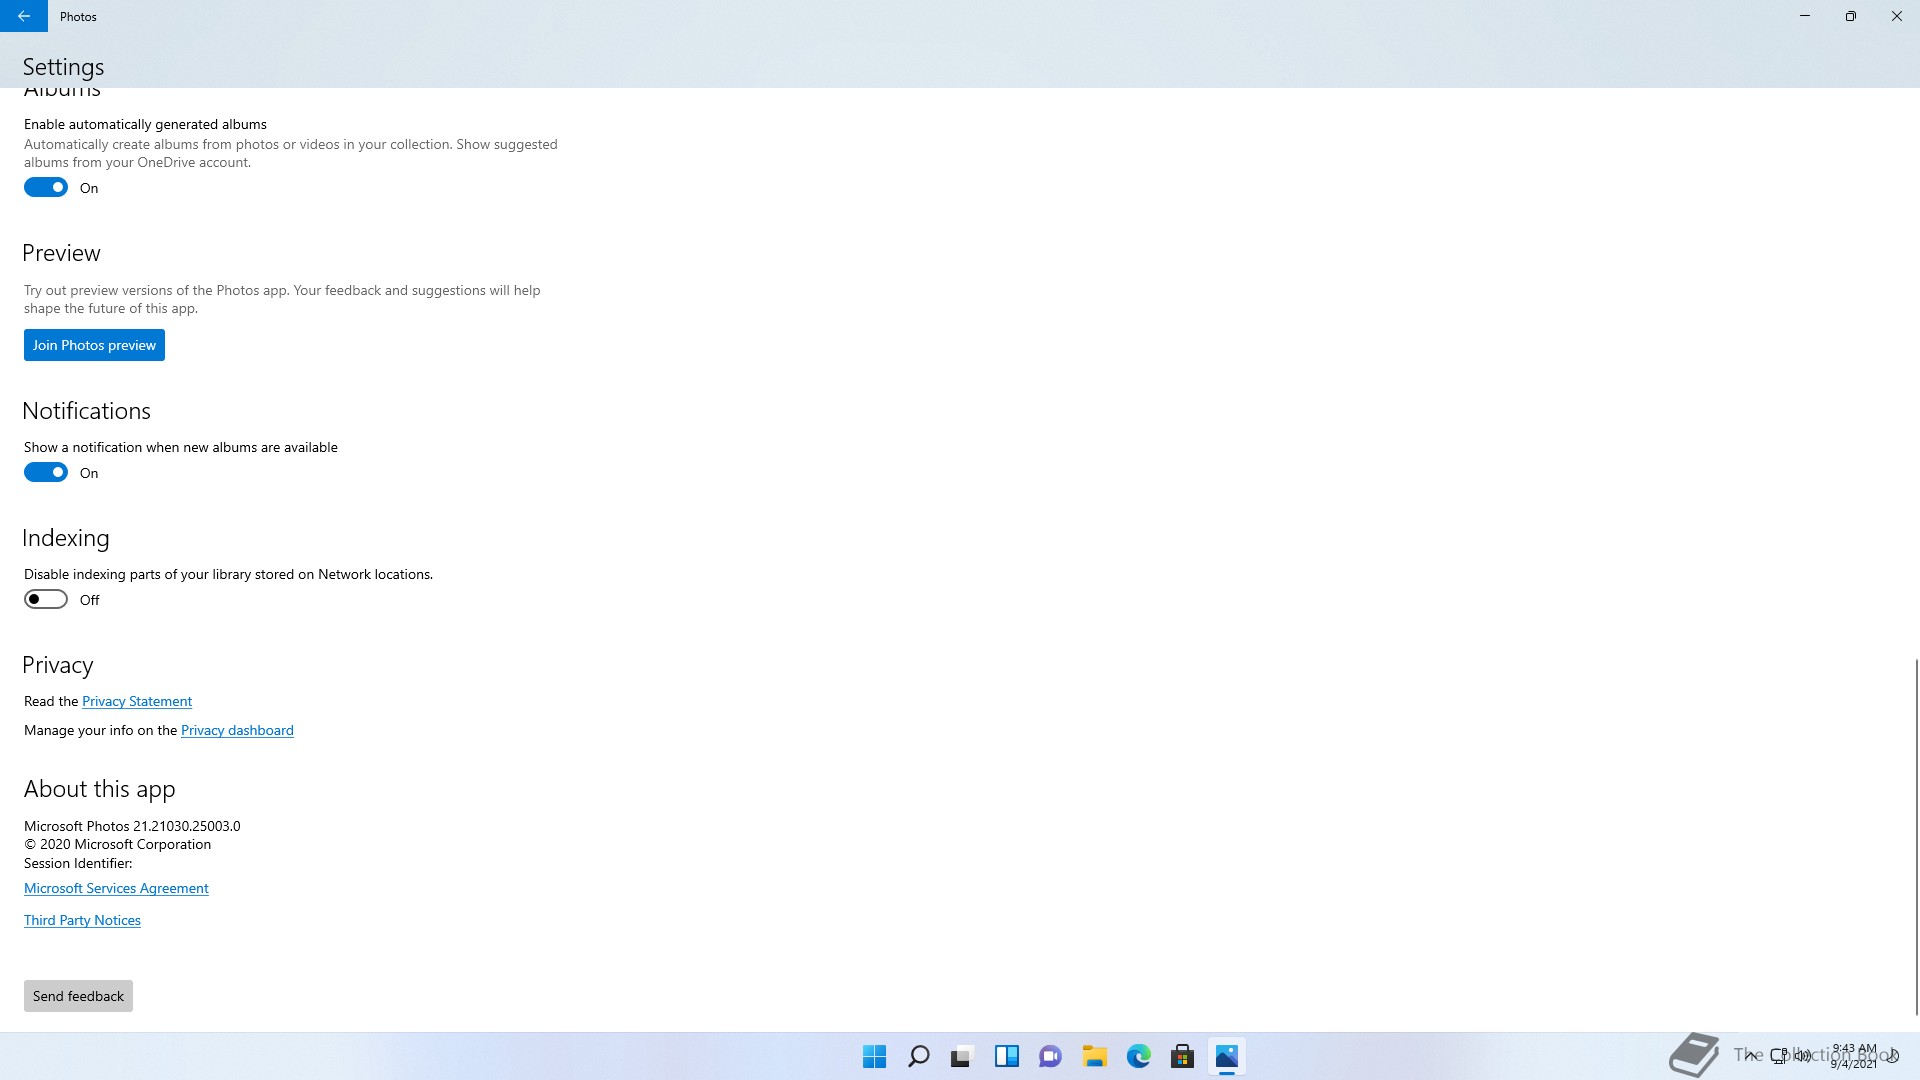The image size is (1920, 1080).
Task: Launch Microsoft Edge from the taskbar
Action: click(x=1138, y=1056)
